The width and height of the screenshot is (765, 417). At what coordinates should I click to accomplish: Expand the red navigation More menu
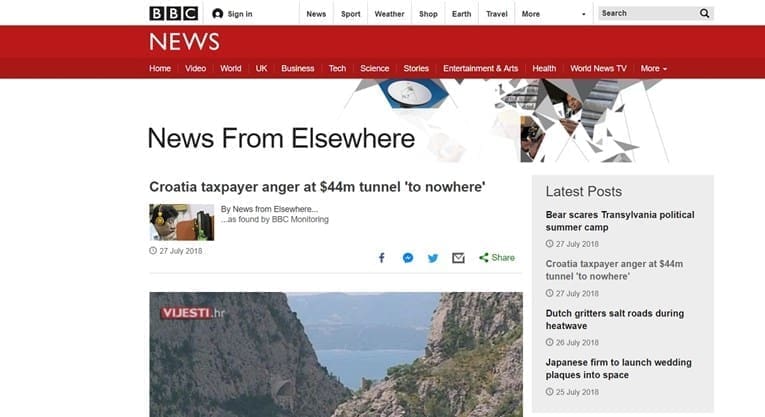[654, 69]
